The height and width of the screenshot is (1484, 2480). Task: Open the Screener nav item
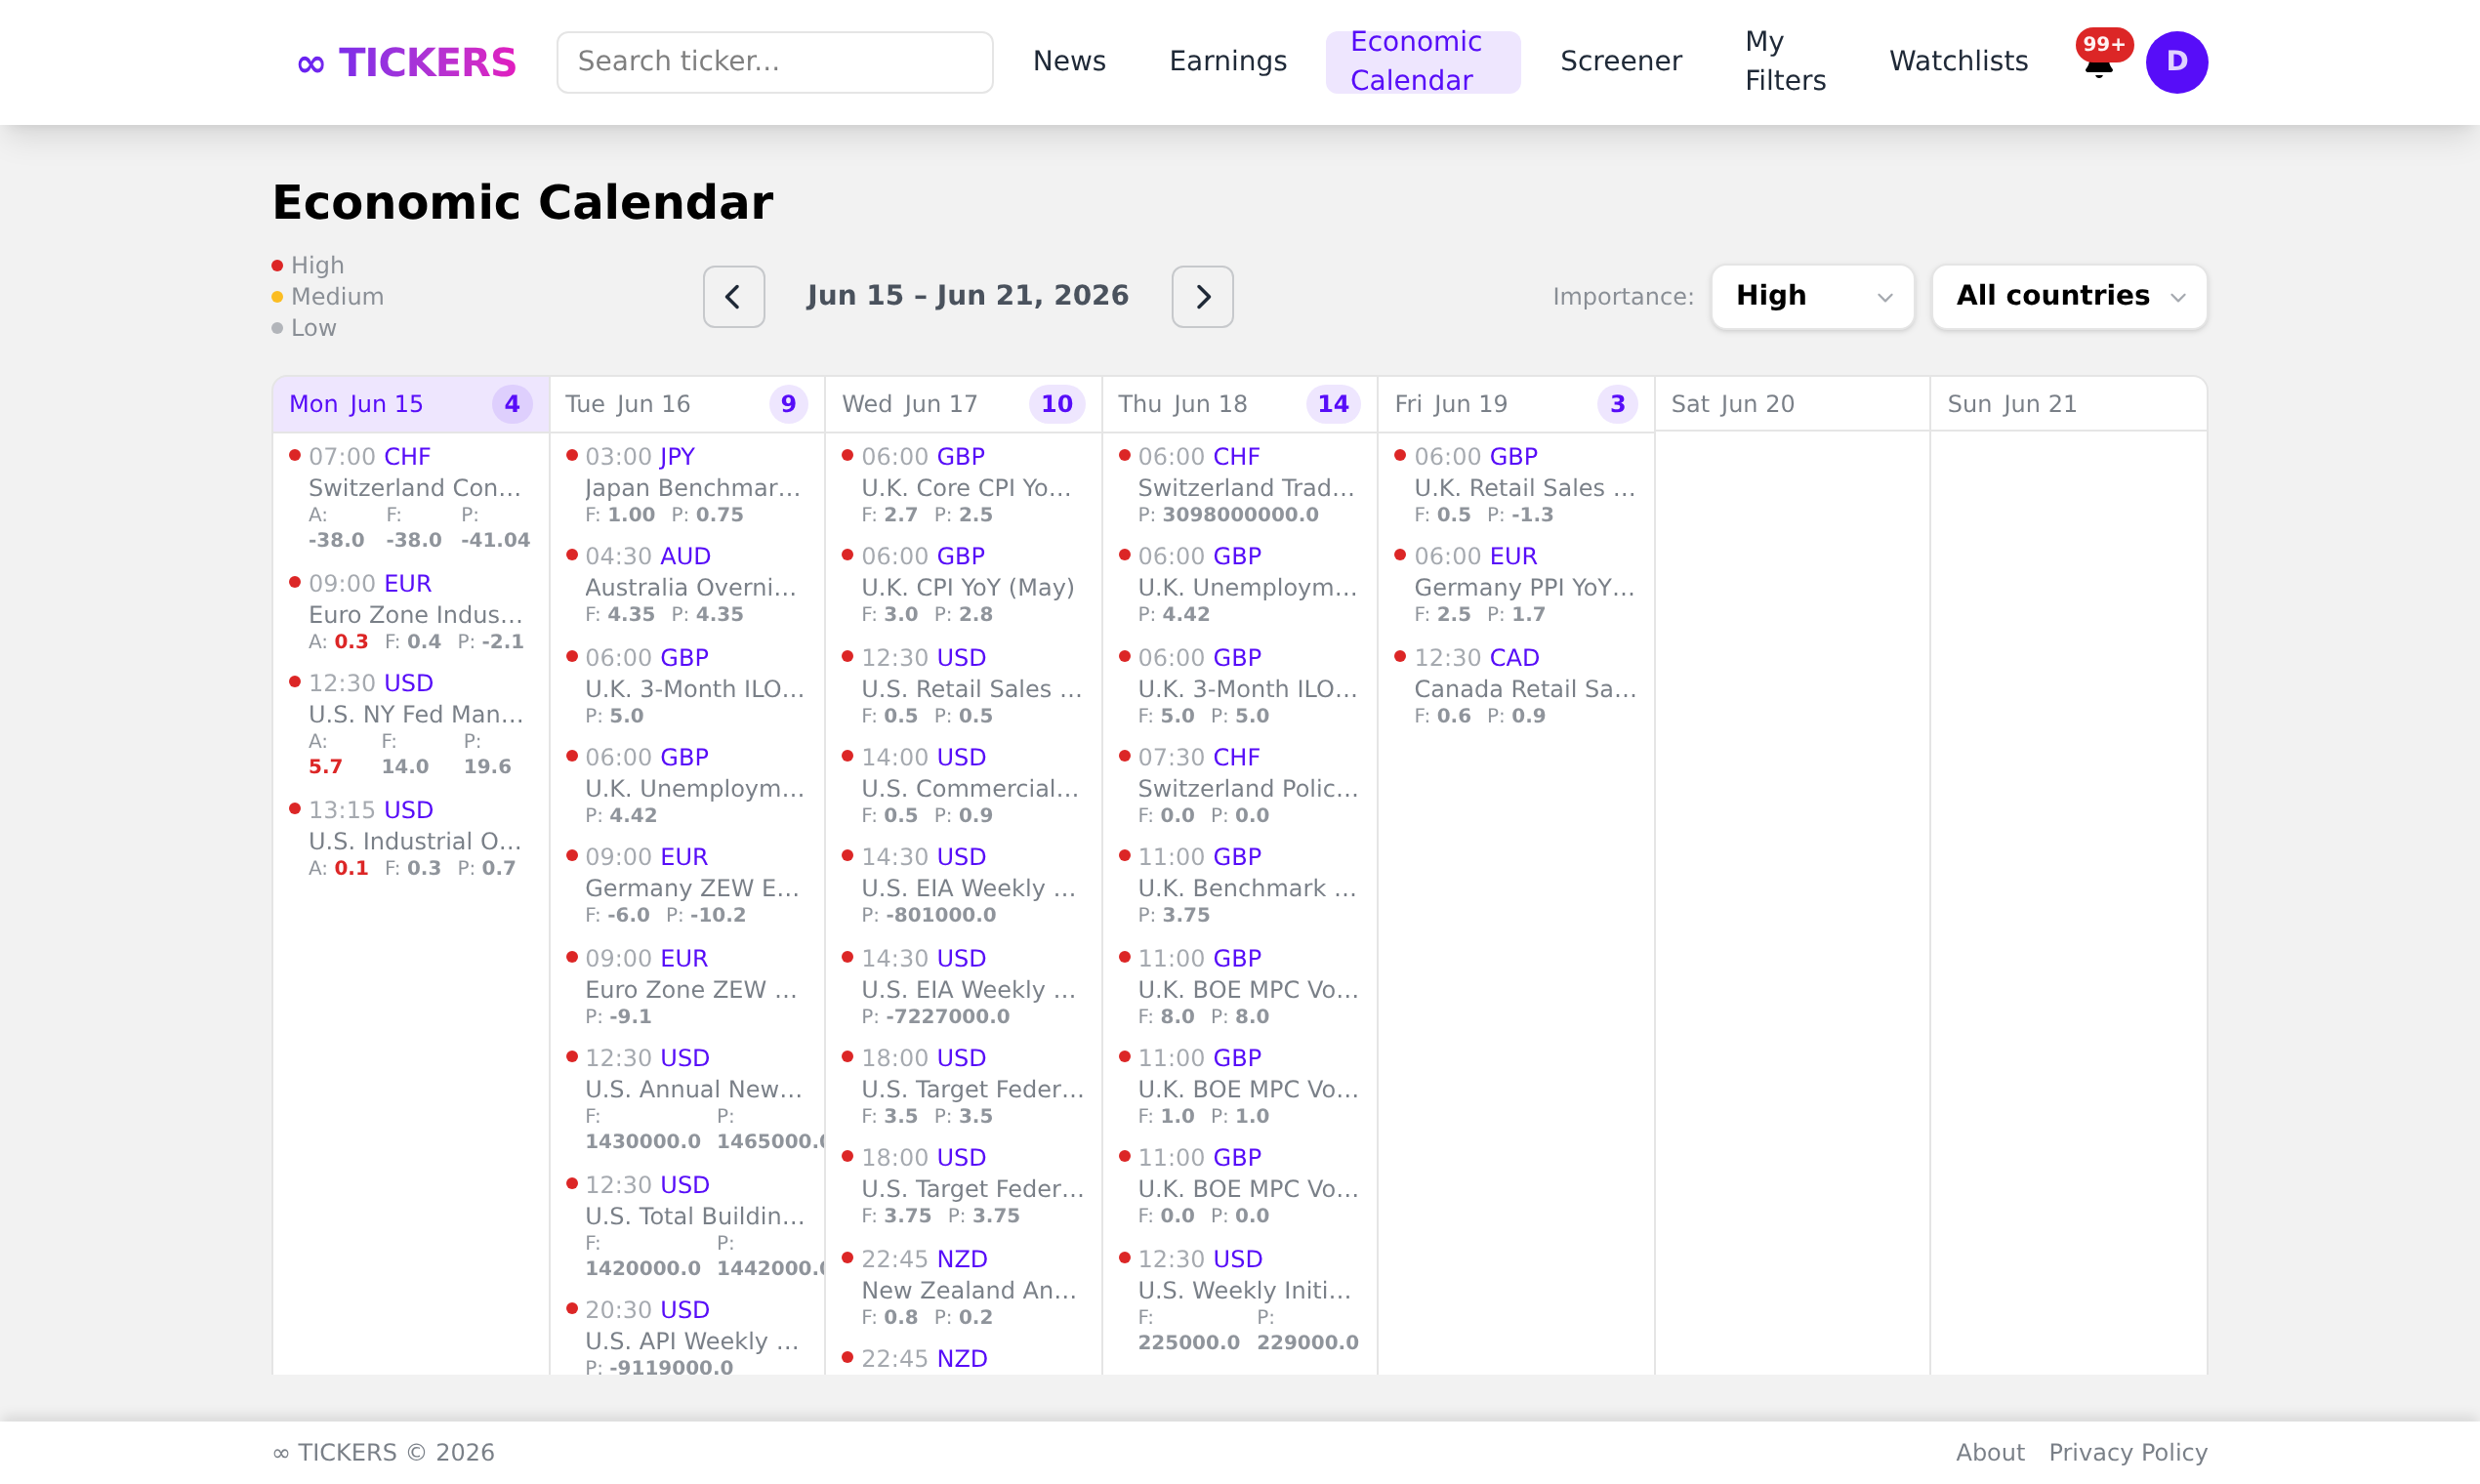1621,62
